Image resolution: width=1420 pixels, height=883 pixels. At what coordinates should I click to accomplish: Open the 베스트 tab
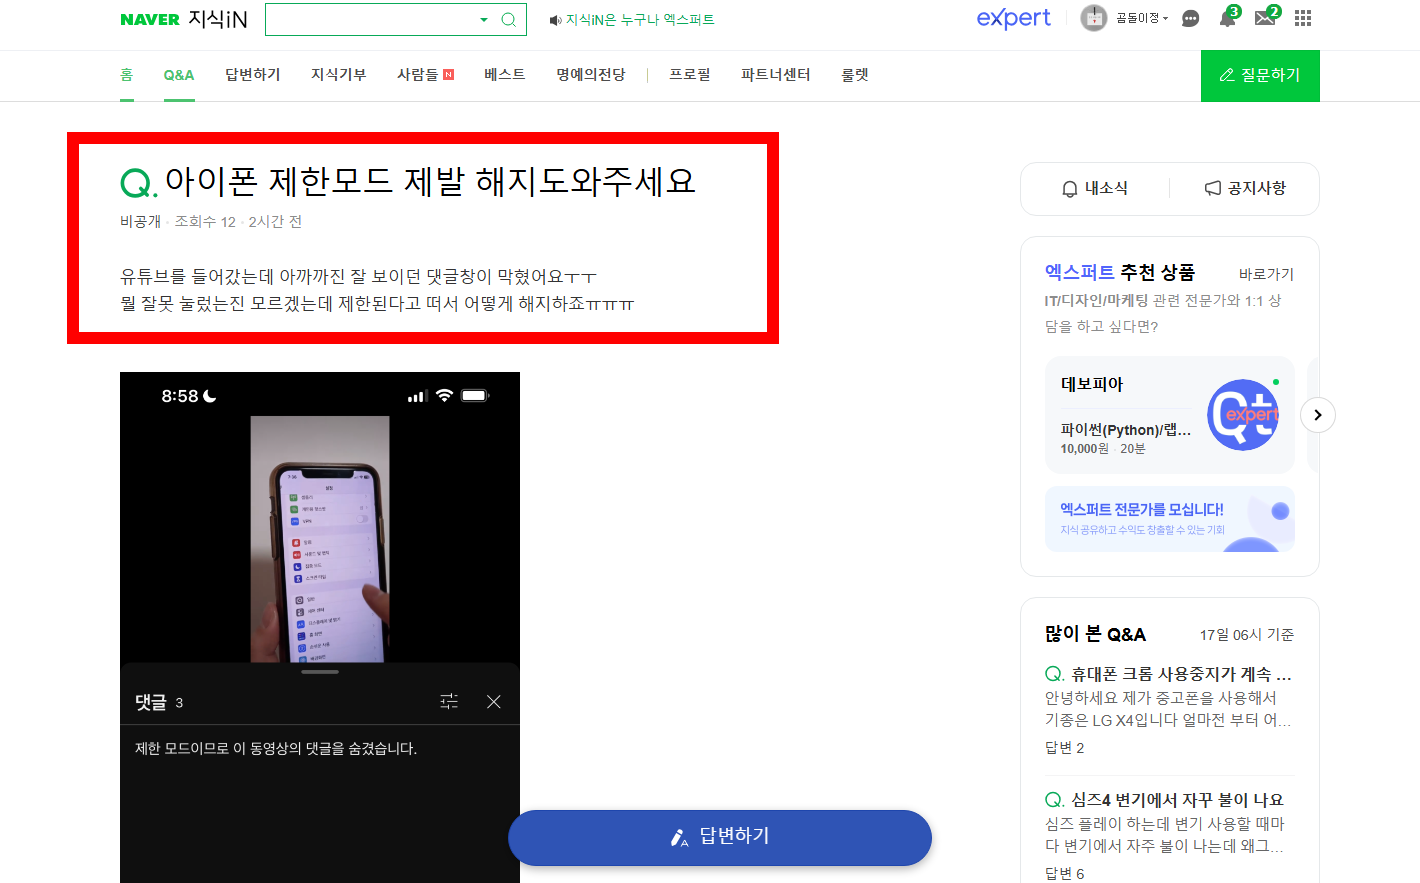click(x=505, y=75)
